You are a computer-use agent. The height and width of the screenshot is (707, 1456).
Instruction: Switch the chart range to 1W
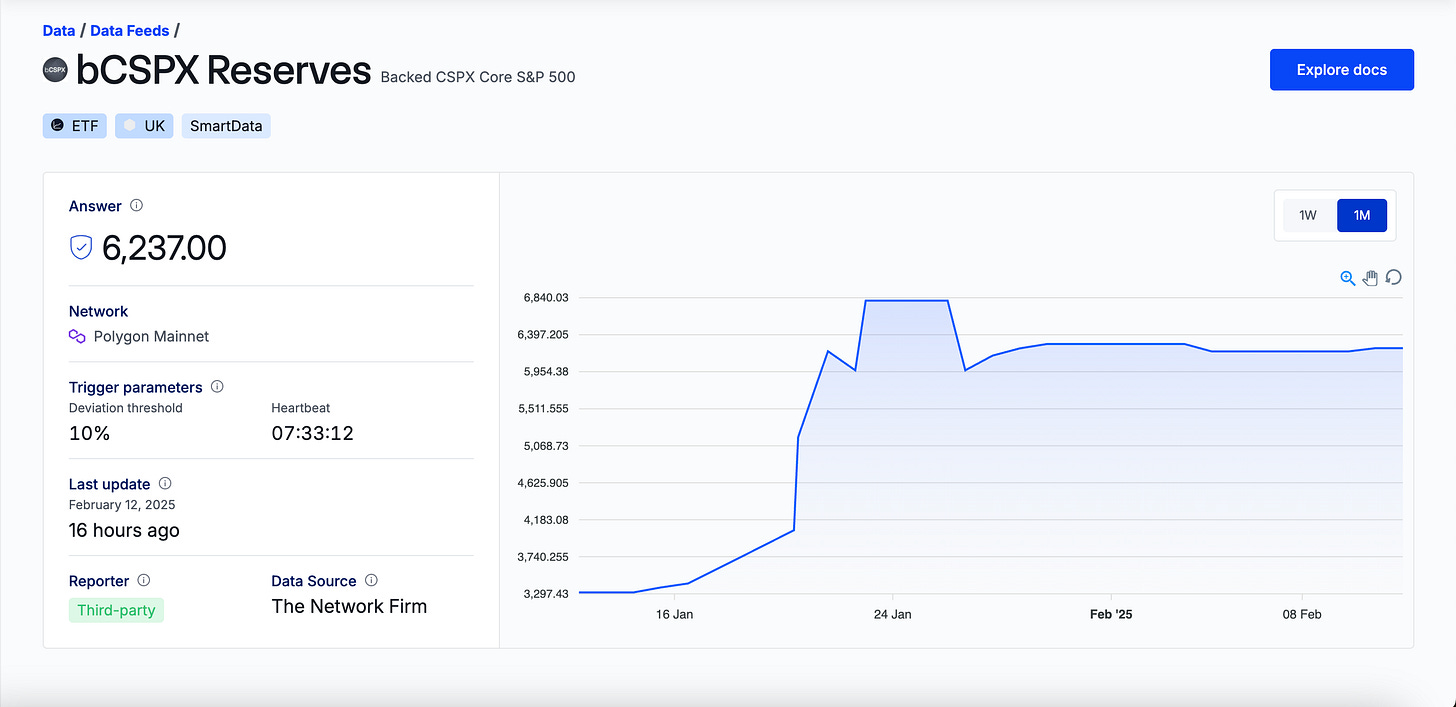(1308, 215)
